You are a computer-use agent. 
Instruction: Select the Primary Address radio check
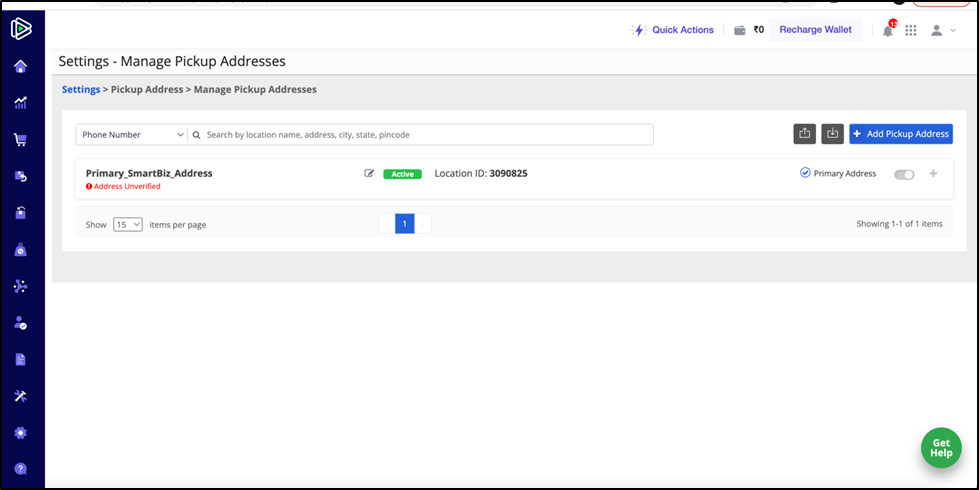coord(805,173)
